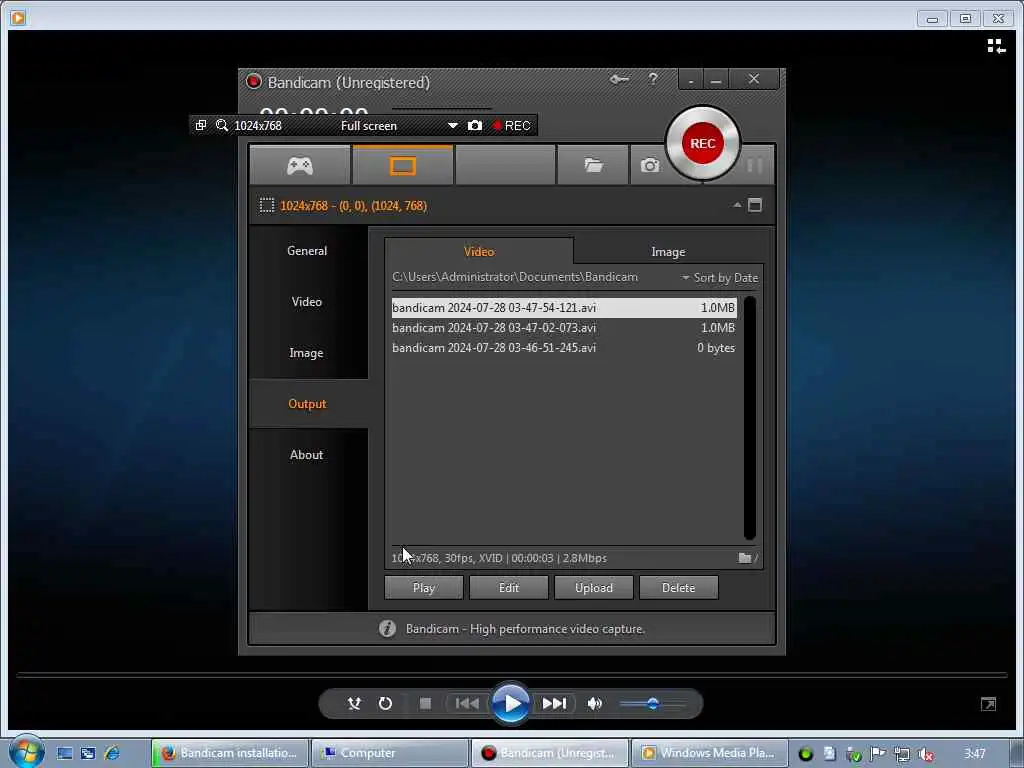
Task: Click the dotted rectangle selection icon
Action: click(266, 206)
